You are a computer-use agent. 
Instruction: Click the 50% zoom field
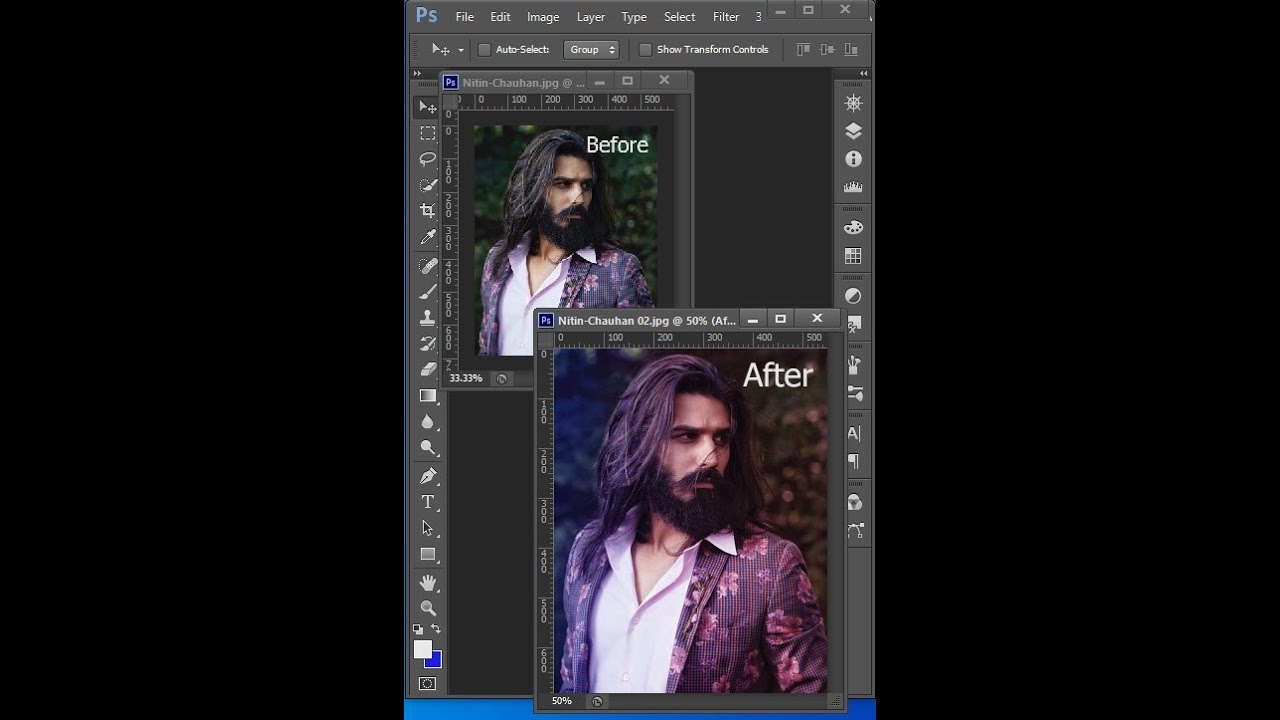[562, 701]
